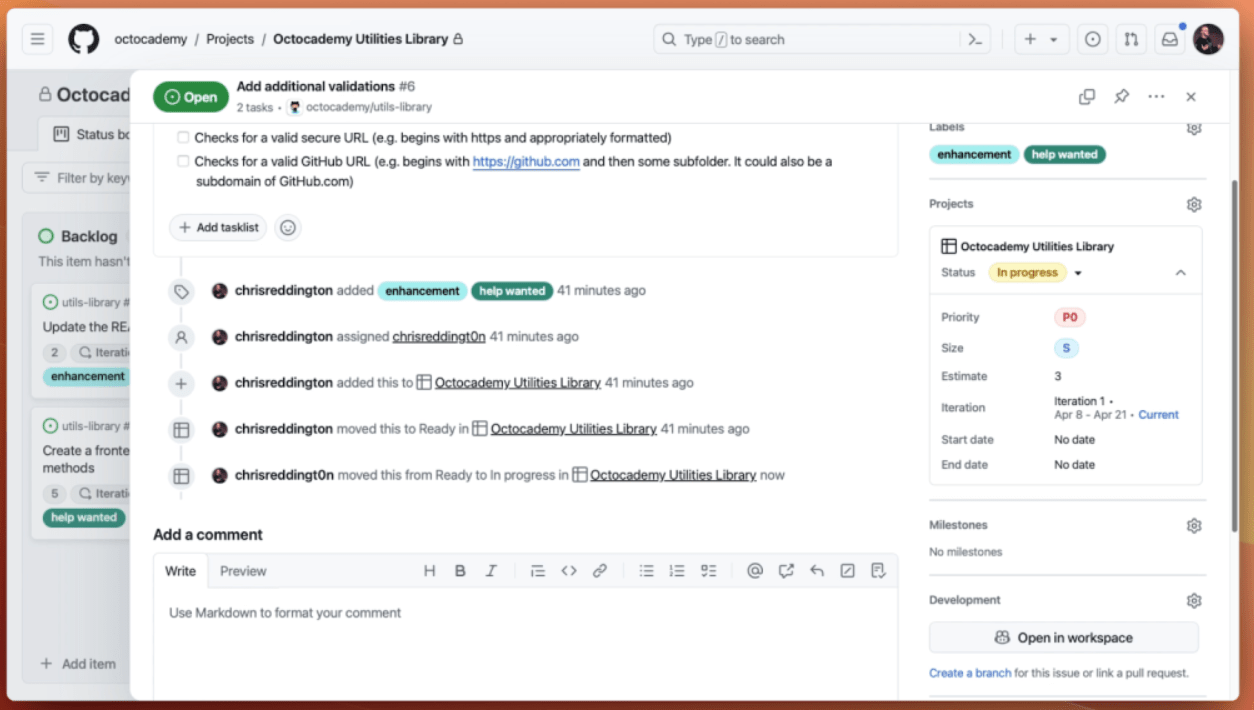Insert a link in comment
1254x710 pixels.
click(600, 571)
